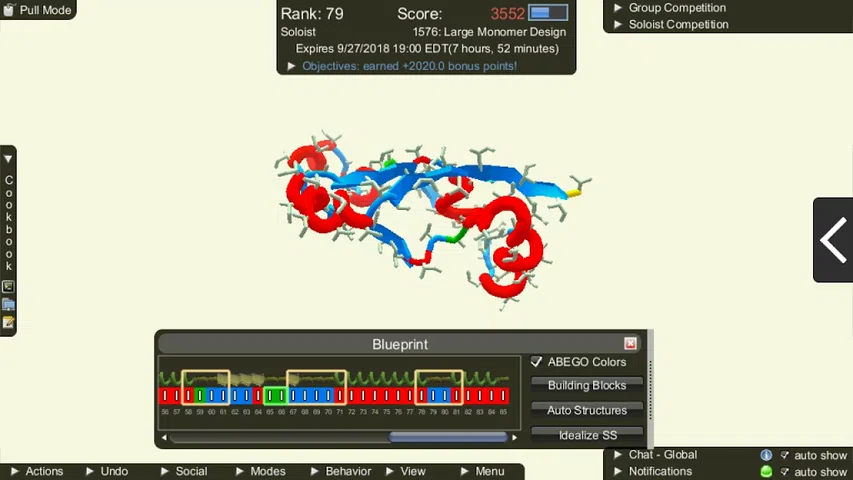
Task: Click the Chat blue info icon
Action: [x=766, y=455]
